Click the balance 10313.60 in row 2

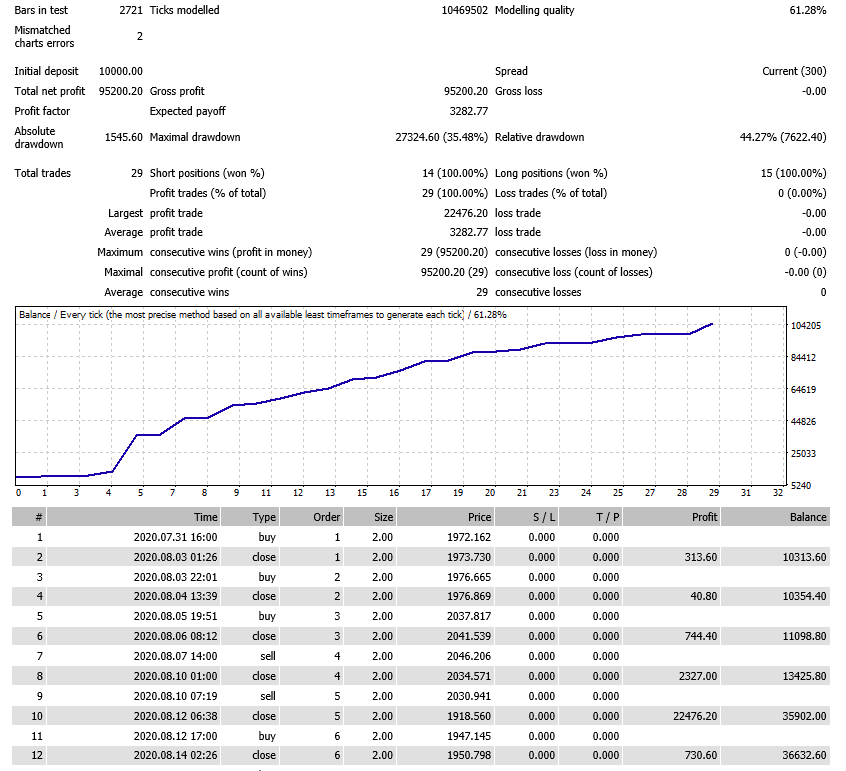tap(804, 557)
